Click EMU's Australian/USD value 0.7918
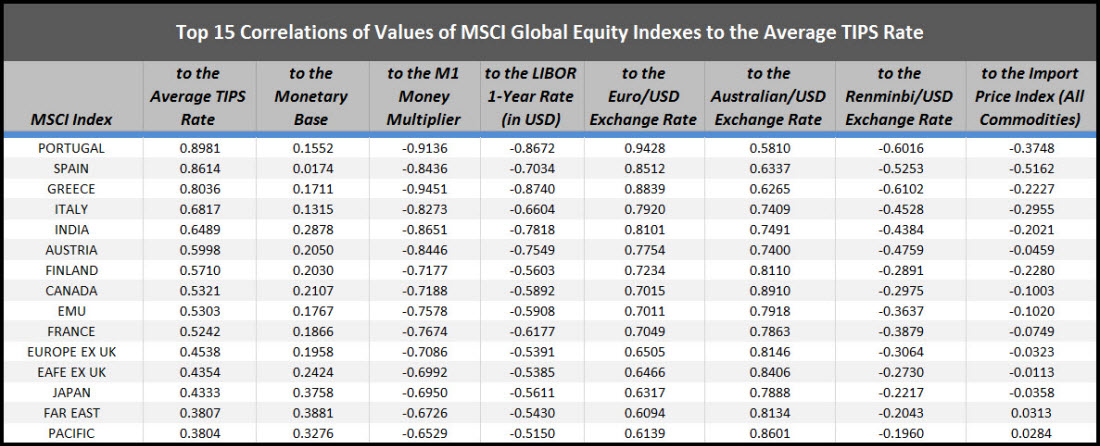 770,311
